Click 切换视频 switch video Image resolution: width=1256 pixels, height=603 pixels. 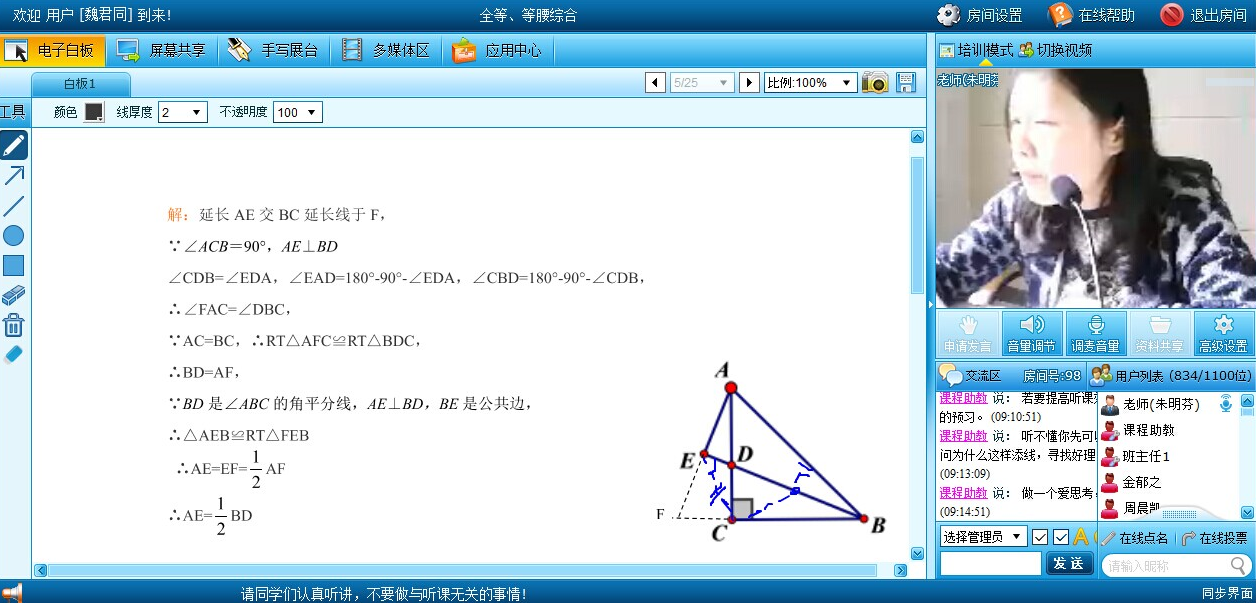(x=1055, y=50)
